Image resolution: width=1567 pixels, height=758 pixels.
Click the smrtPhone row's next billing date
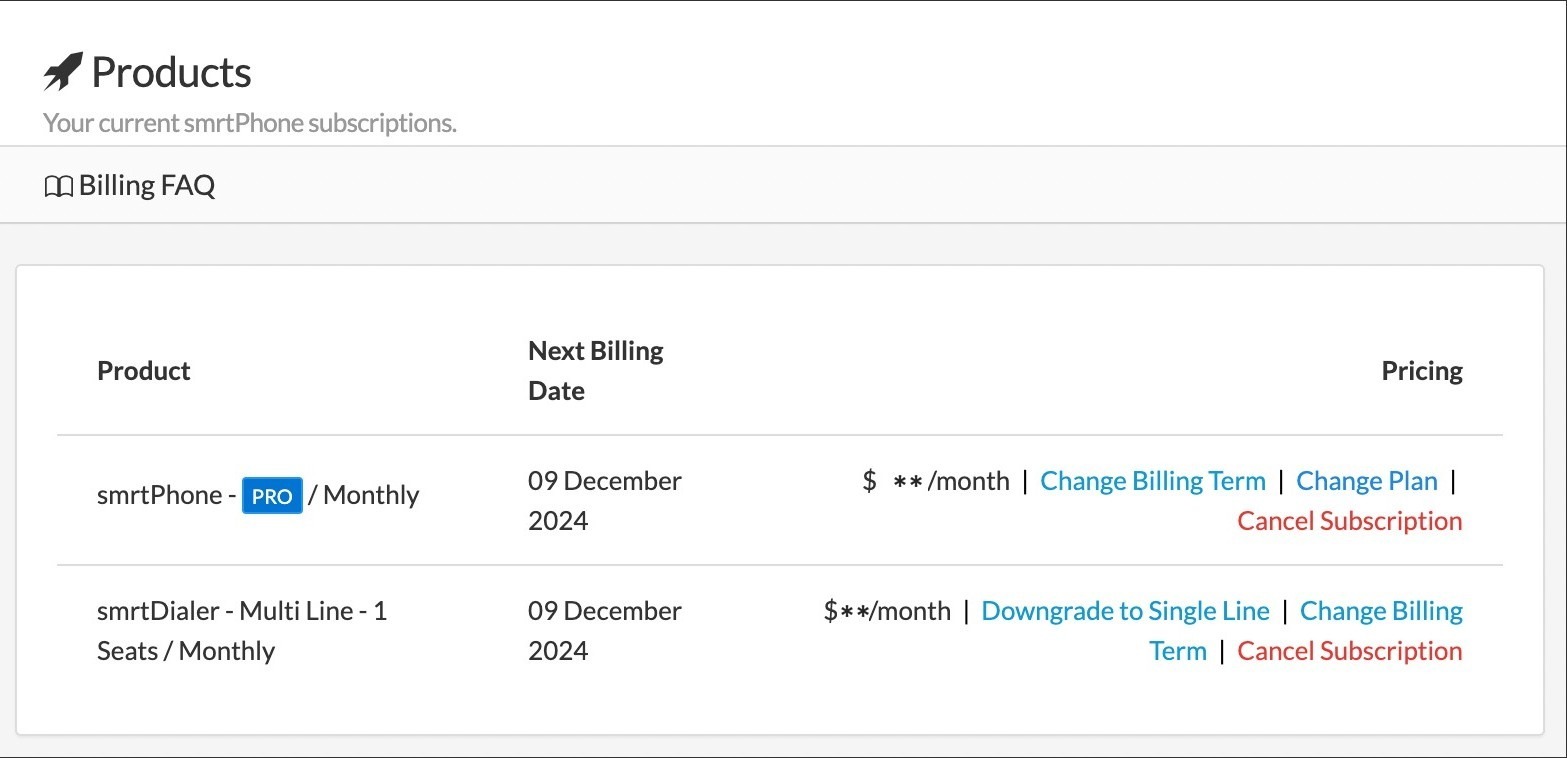coord(604,500)
